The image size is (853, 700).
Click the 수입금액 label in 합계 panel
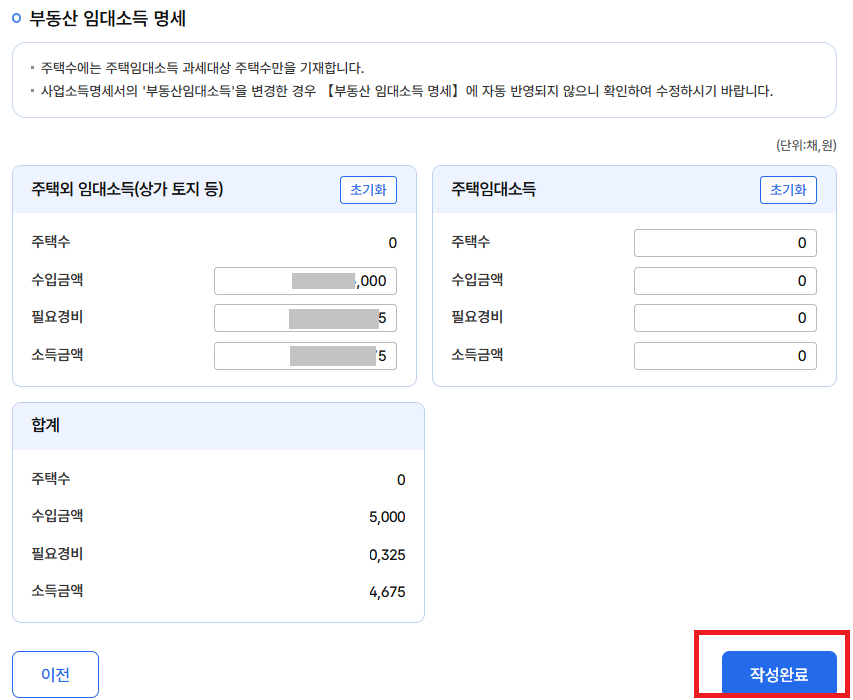coord(57,516)
